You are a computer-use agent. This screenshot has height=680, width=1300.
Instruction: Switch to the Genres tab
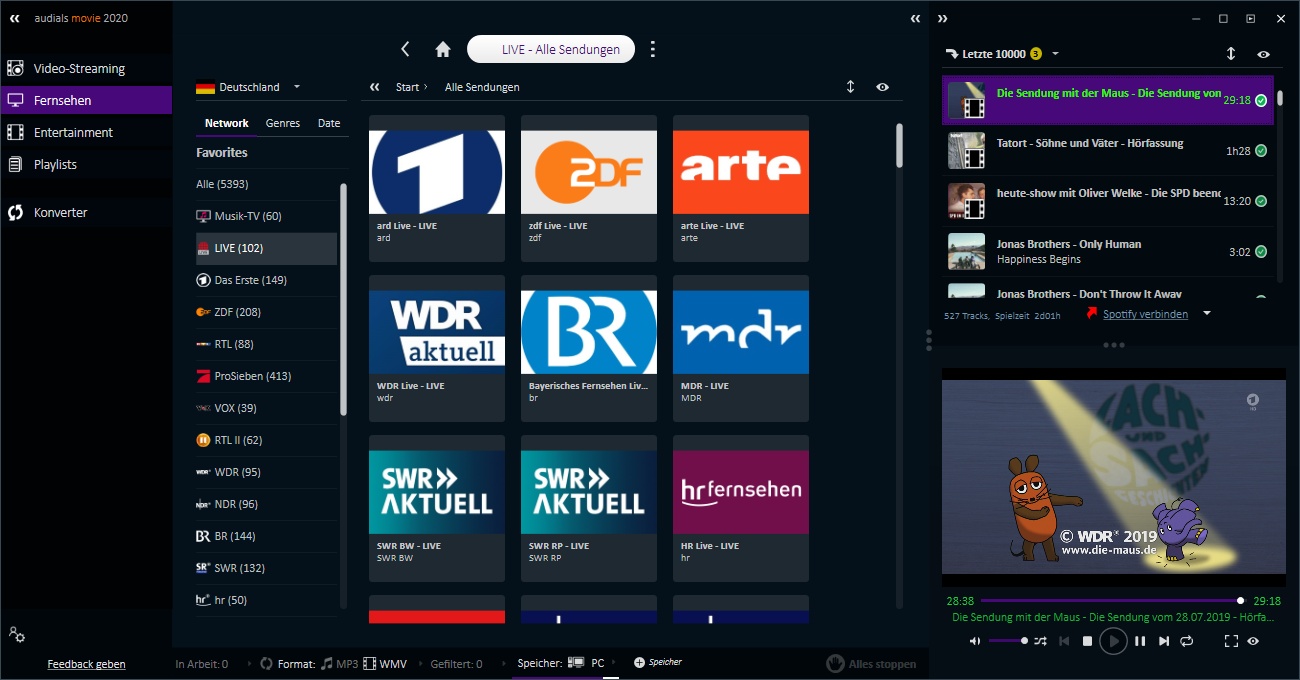(x=283, y=123)
